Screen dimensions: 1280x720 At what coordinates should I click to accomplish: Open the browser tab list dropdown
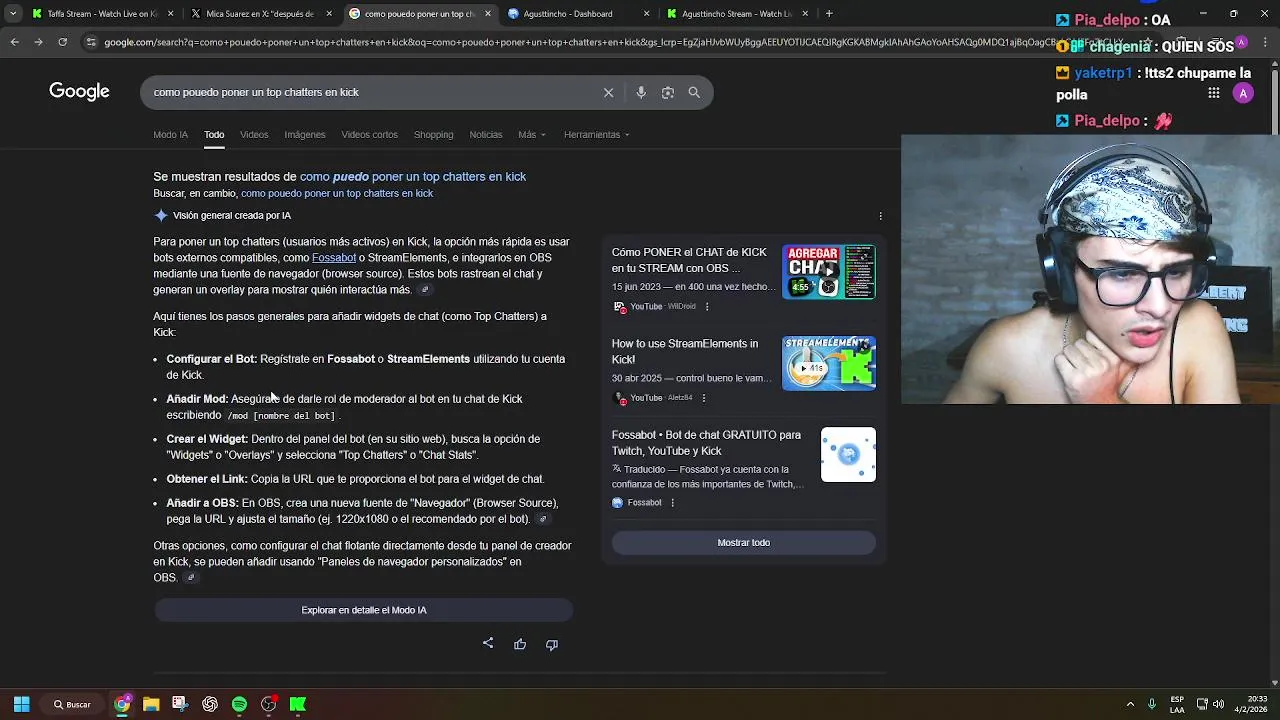pos(13,14)
